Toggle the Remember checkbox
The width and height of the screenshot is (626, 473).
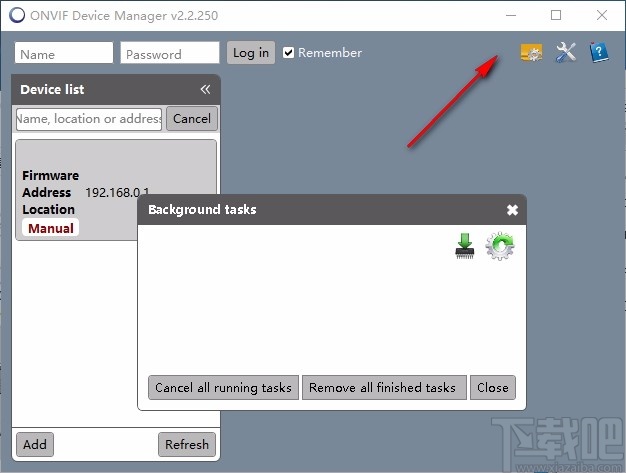tap(288, 53)
